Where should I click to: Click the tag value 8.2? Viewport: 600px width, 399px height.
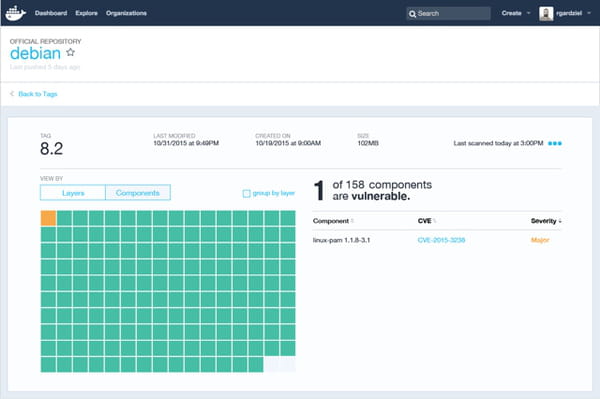(x=51, y=148)
